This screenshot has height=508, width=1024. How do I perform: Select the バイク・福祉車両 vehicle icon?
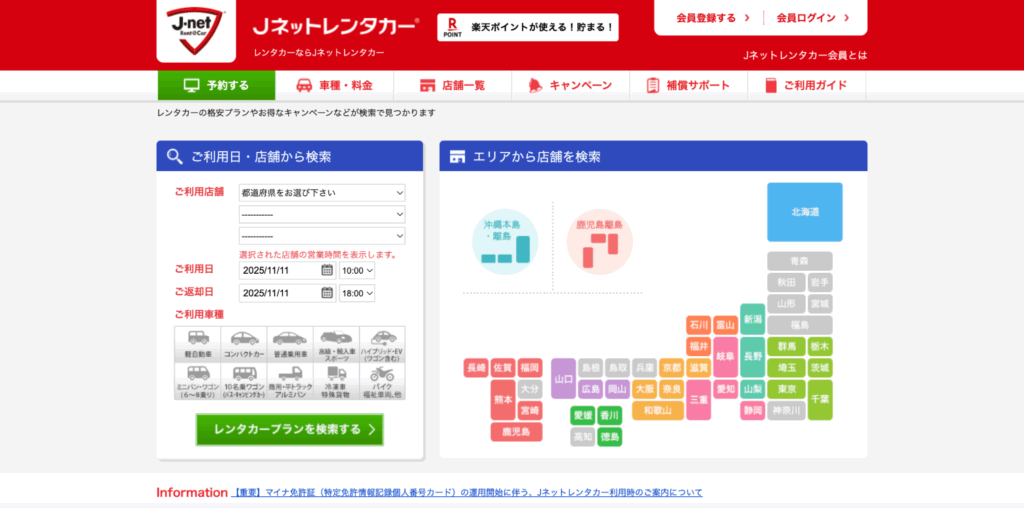pyautogui.click(x=382, y=381)
